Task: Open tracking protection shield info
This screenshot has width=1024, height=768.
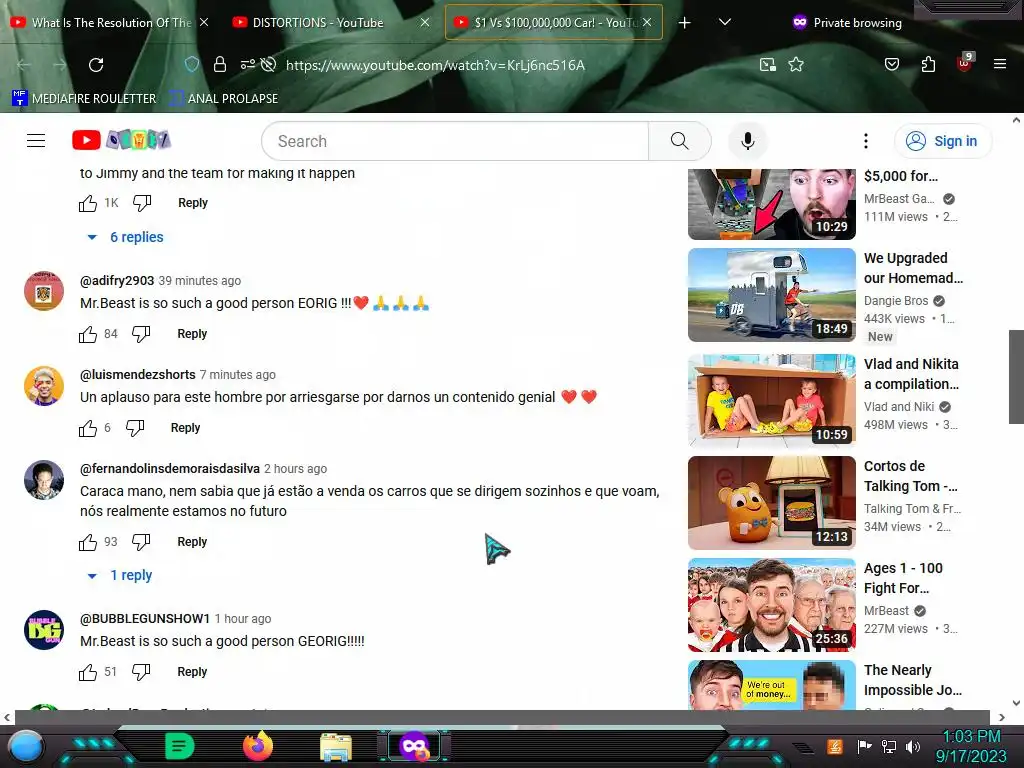Action: click(191, 64)
